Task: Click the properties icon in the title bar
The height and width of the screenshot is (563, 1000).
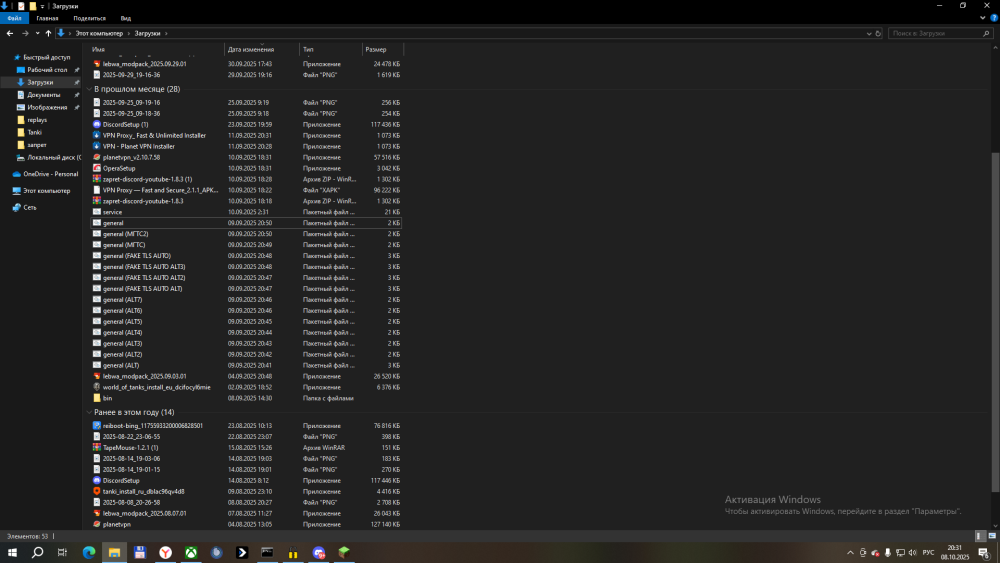Action: tap(21, 6)
